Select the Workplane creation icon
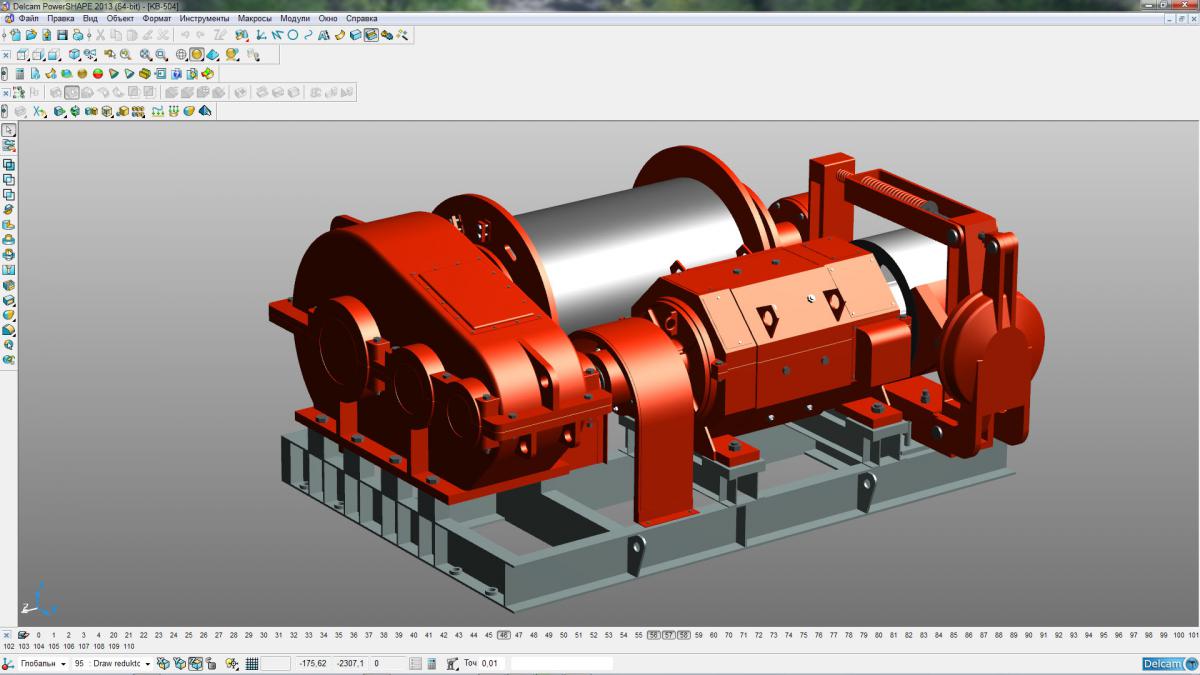The width and height of the screenshot is (1200, 675). point(261,35)
